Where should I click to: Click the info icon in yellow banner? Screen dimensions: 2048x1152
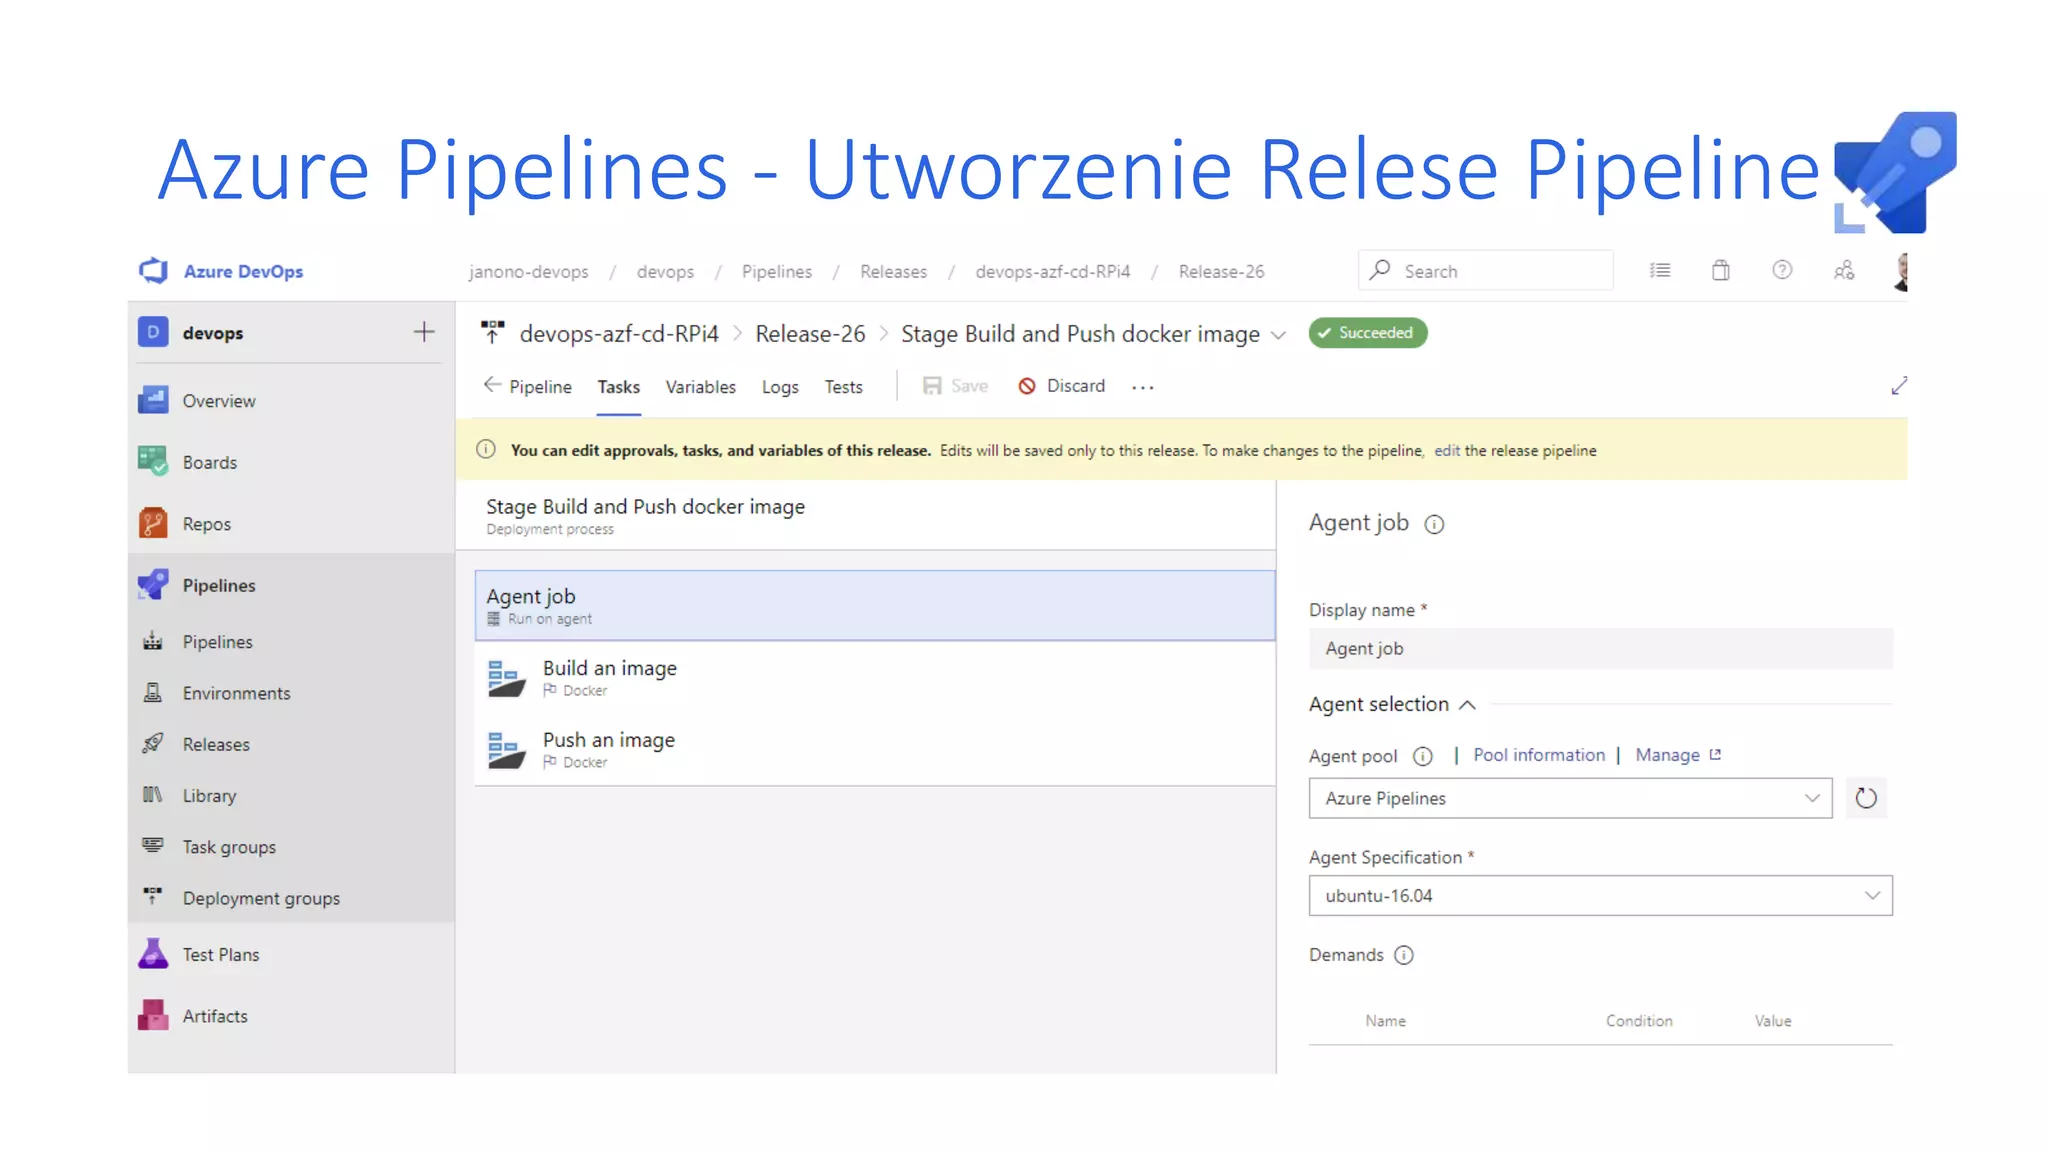click(486, 450)
